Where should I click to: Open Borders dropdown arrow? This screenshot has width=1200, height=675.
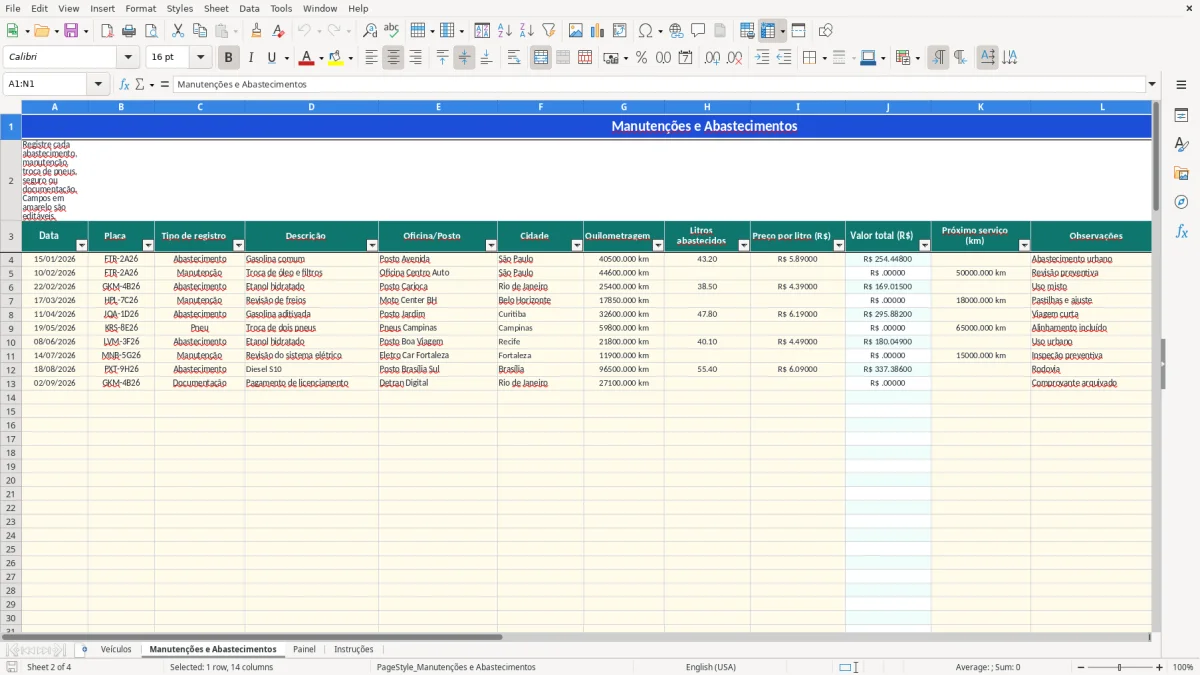coord(824,58)
